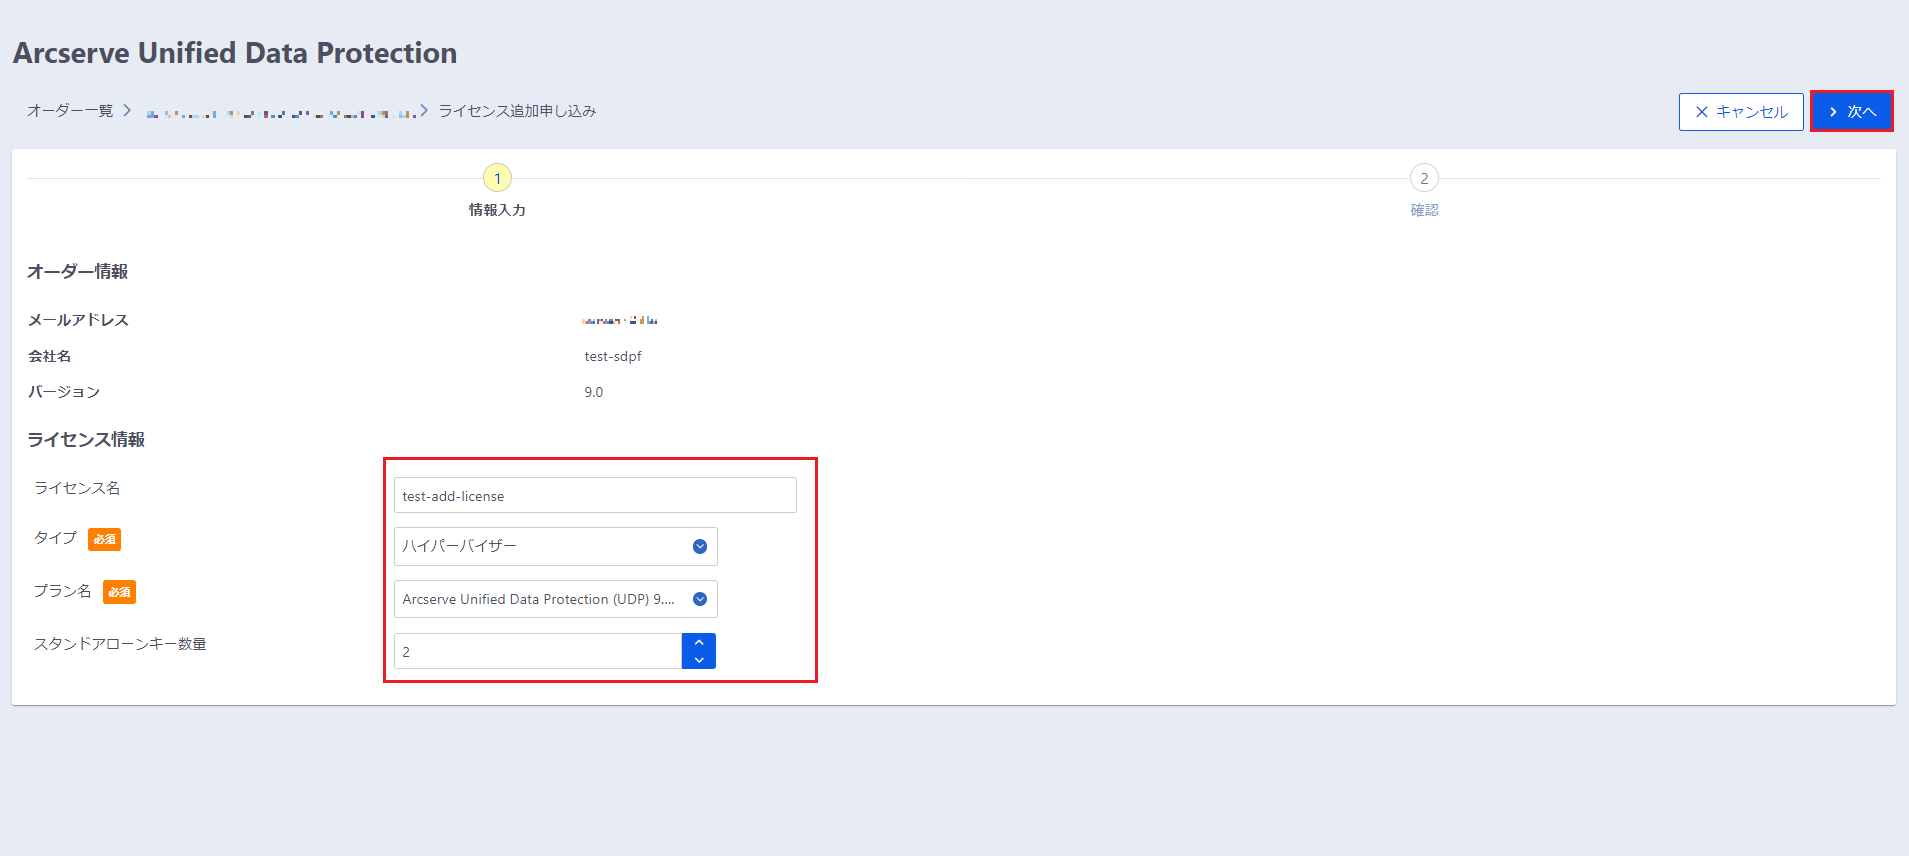Click the メールアドレス label
This screenshot has width=1909, height=856.
78,320
